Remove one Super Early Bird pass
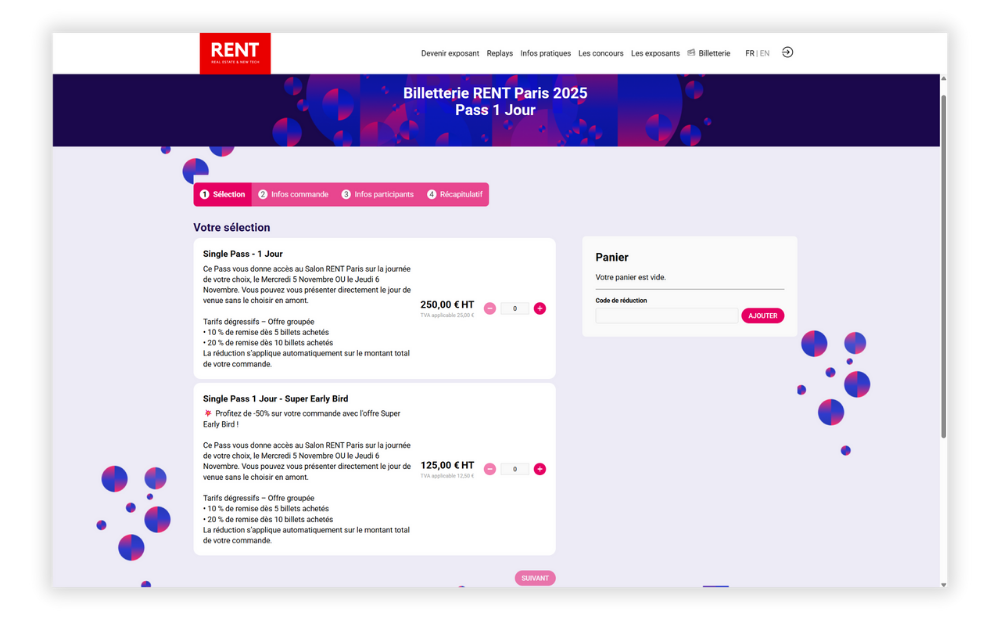 (x=490, y=469)
